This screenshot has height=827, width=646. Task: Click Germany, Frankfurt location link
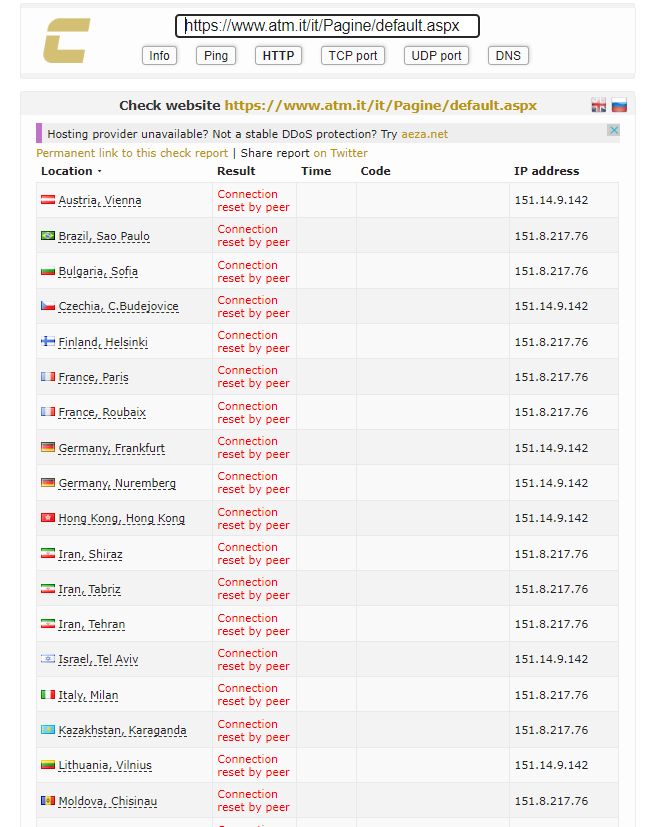pyautogui.click(x=111, y=448)
